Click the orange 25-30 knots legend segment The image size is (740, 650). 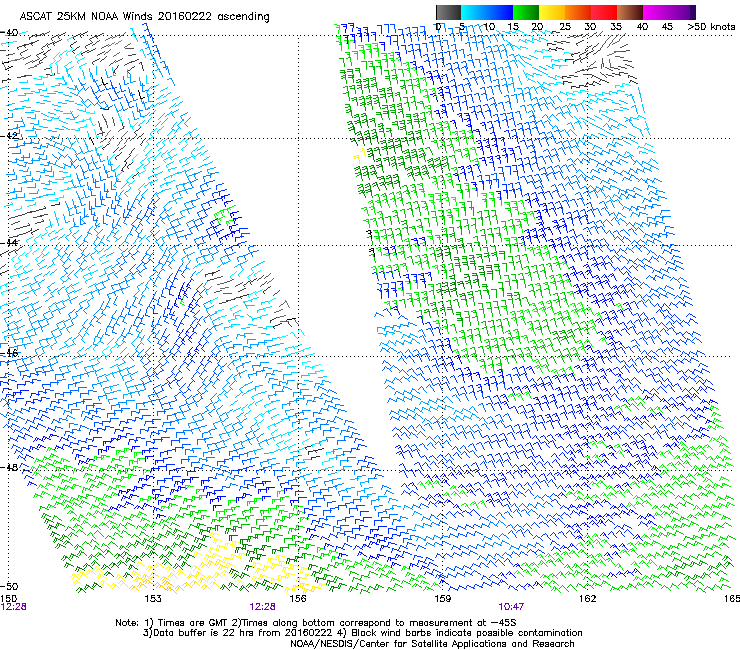click(578, 13)
